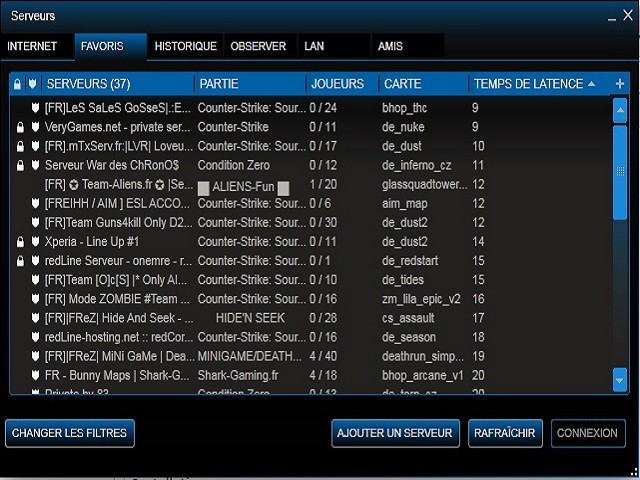Screen dimensions: 640x480
Task: Click AJOUTER UN SERVEUR button
Action: (x=395, y=433)
